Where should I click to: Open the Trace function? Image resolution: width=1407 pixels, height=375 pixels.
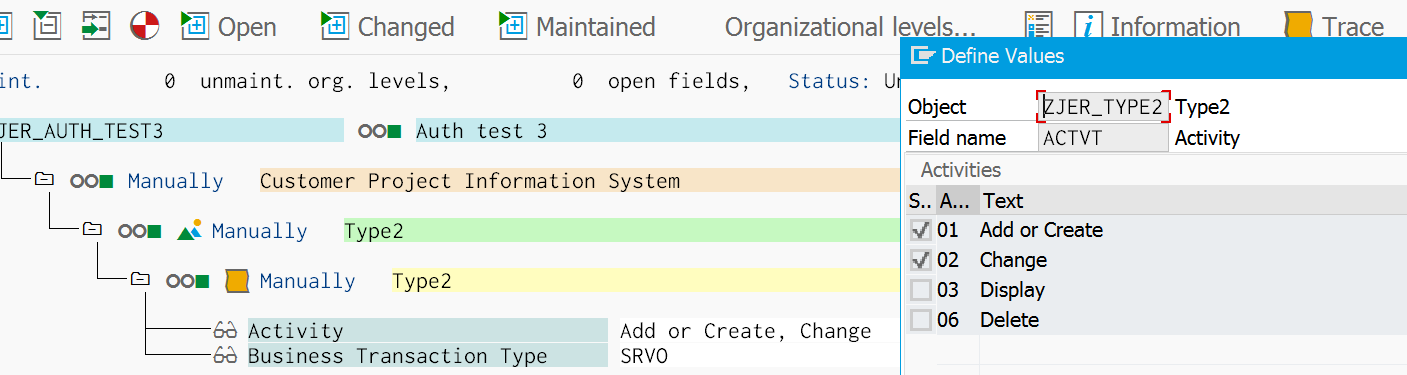click(1334, 27)
